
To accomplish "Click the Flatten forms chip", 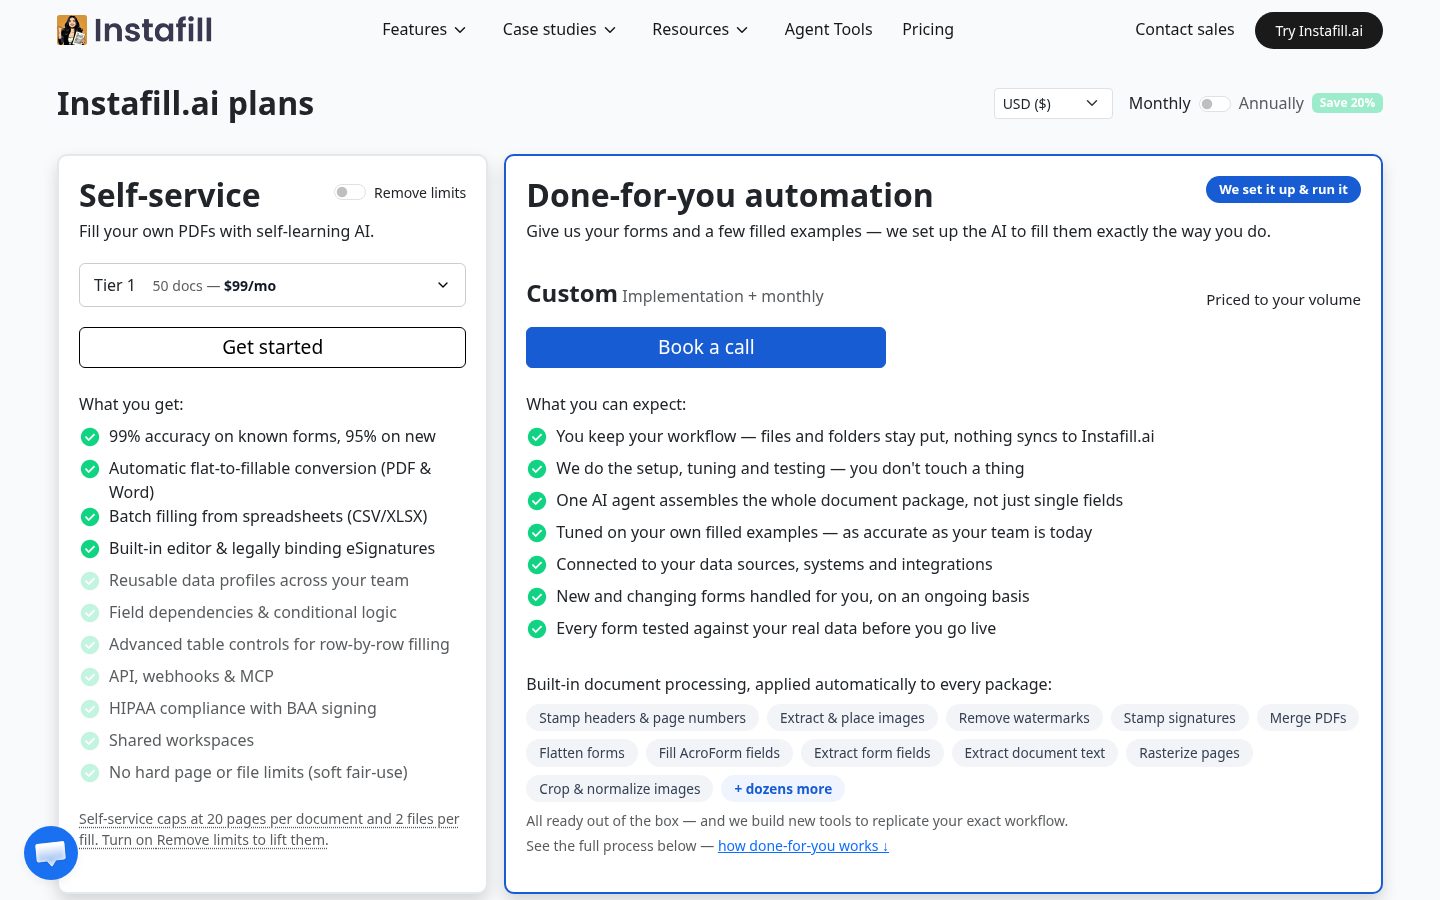I will click(x=582, y=753).
